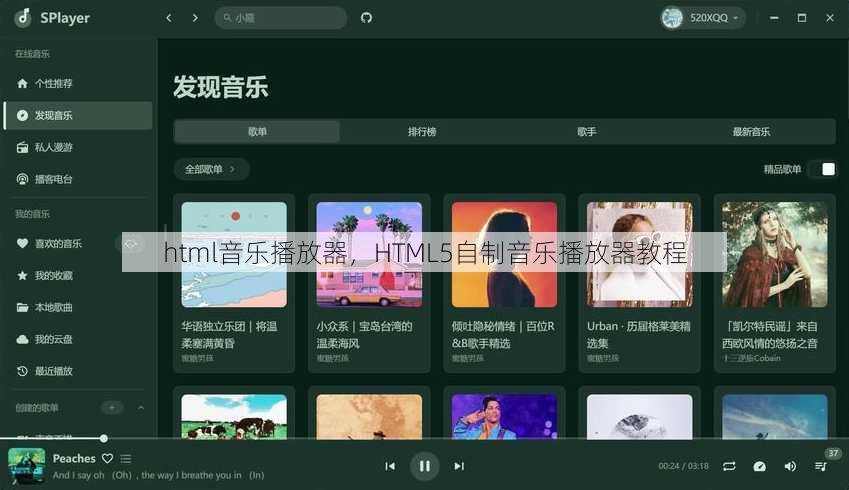The image size is (849, 490).
Task: Maximize the SPlayer window
Action: [x=802, y=18]
